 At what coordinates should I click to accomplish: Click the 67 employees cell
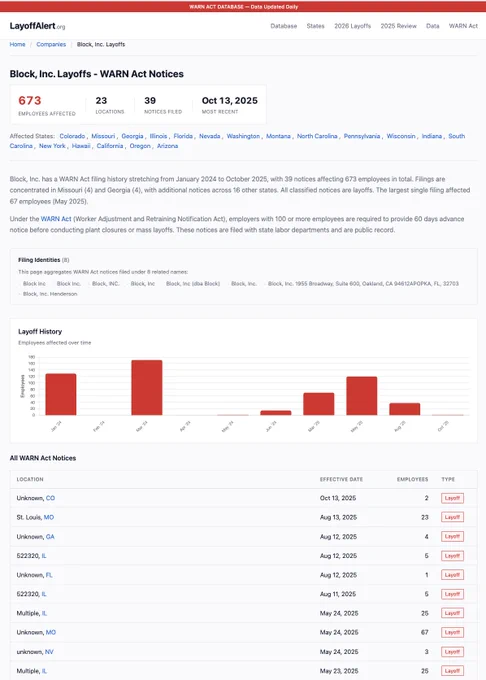pyautogui.click(x=424, y=633)
